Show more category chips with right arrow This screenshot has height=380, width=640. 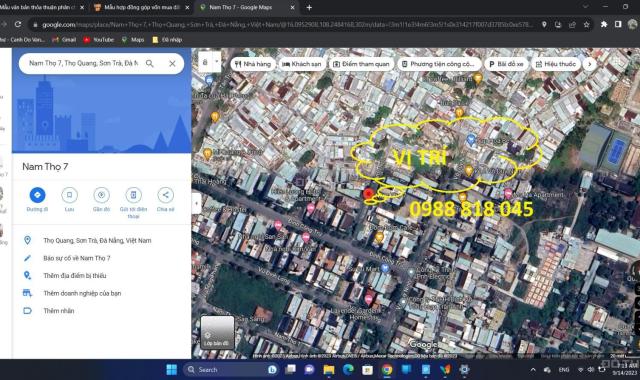[x=589, y=64]
